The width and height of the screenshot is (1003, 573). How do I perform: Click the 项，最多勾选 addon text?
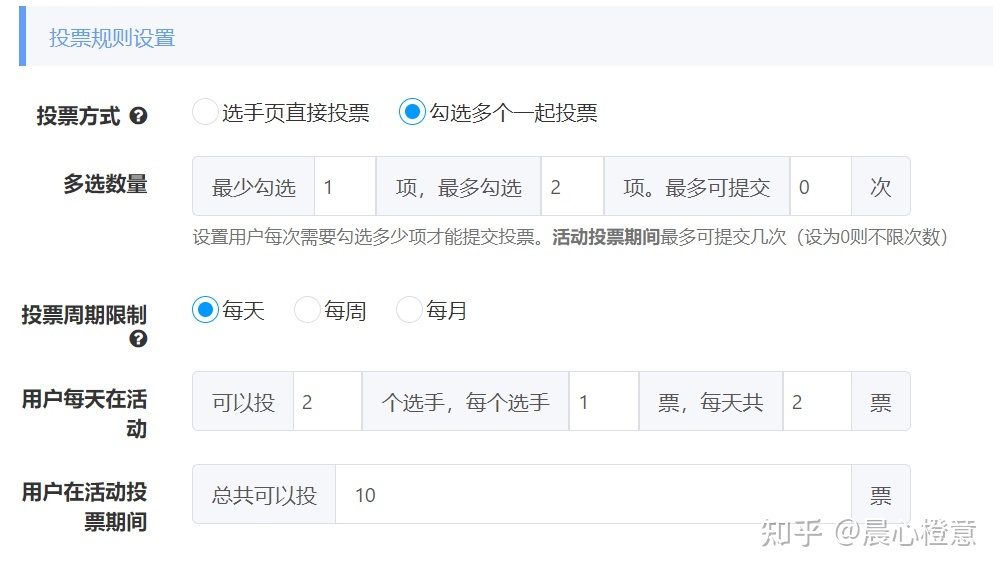point(459,187)
